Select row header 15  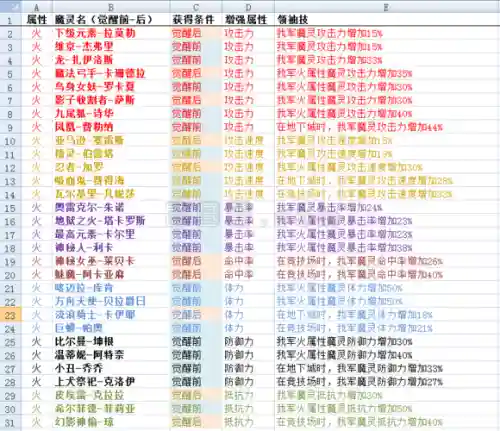tap(11, 208)
